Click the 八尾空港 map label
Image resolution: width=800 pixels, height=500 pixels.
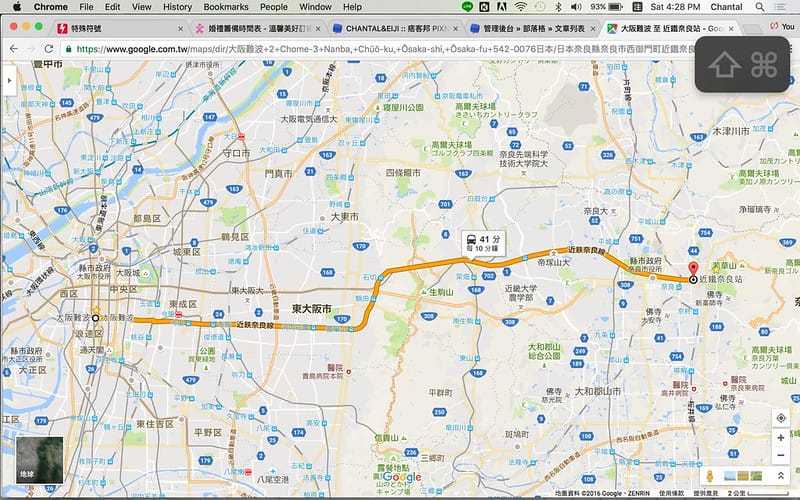273,480
